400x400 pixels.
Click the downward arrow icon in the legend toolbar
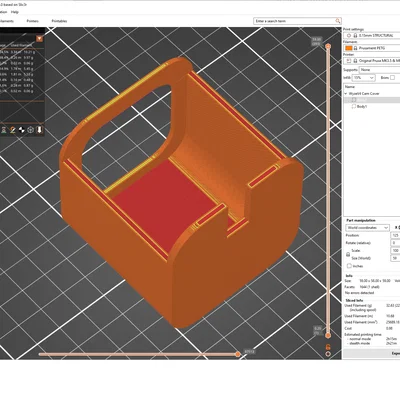coord(39,130)
